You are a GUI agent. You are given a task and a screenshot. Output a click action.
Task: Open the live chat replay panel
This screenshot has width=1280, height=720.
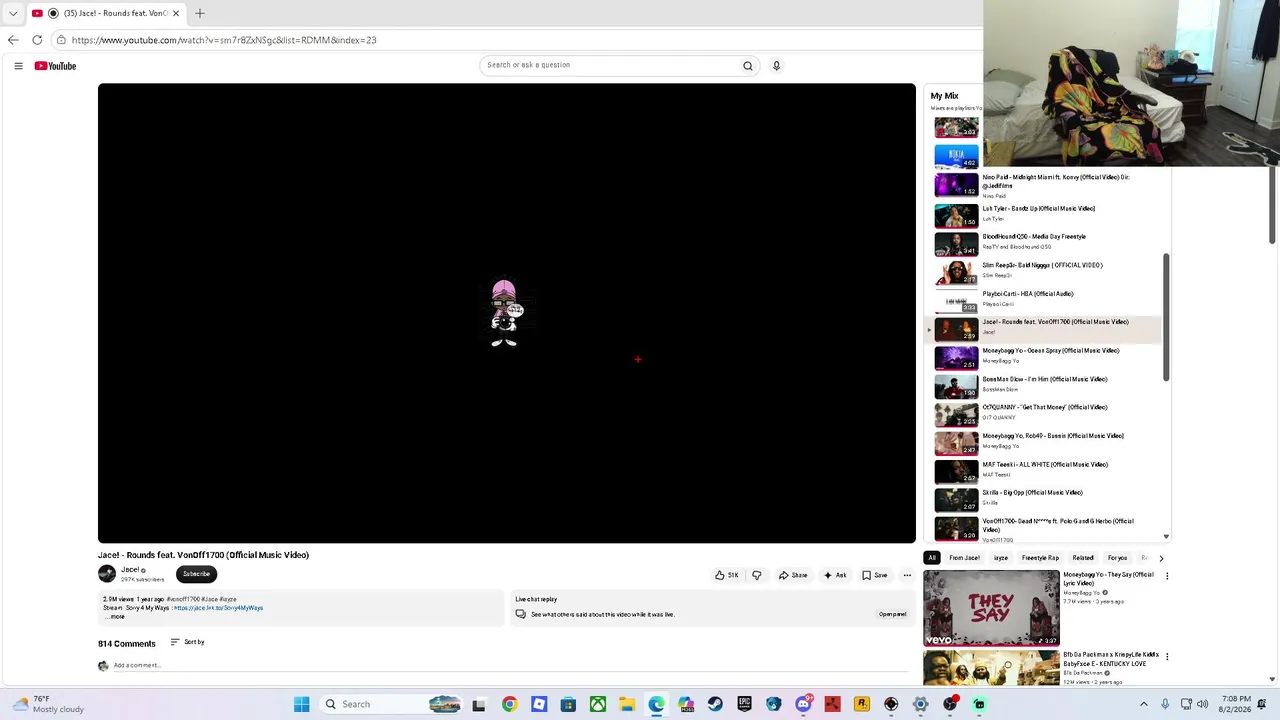tap(892, 614)
